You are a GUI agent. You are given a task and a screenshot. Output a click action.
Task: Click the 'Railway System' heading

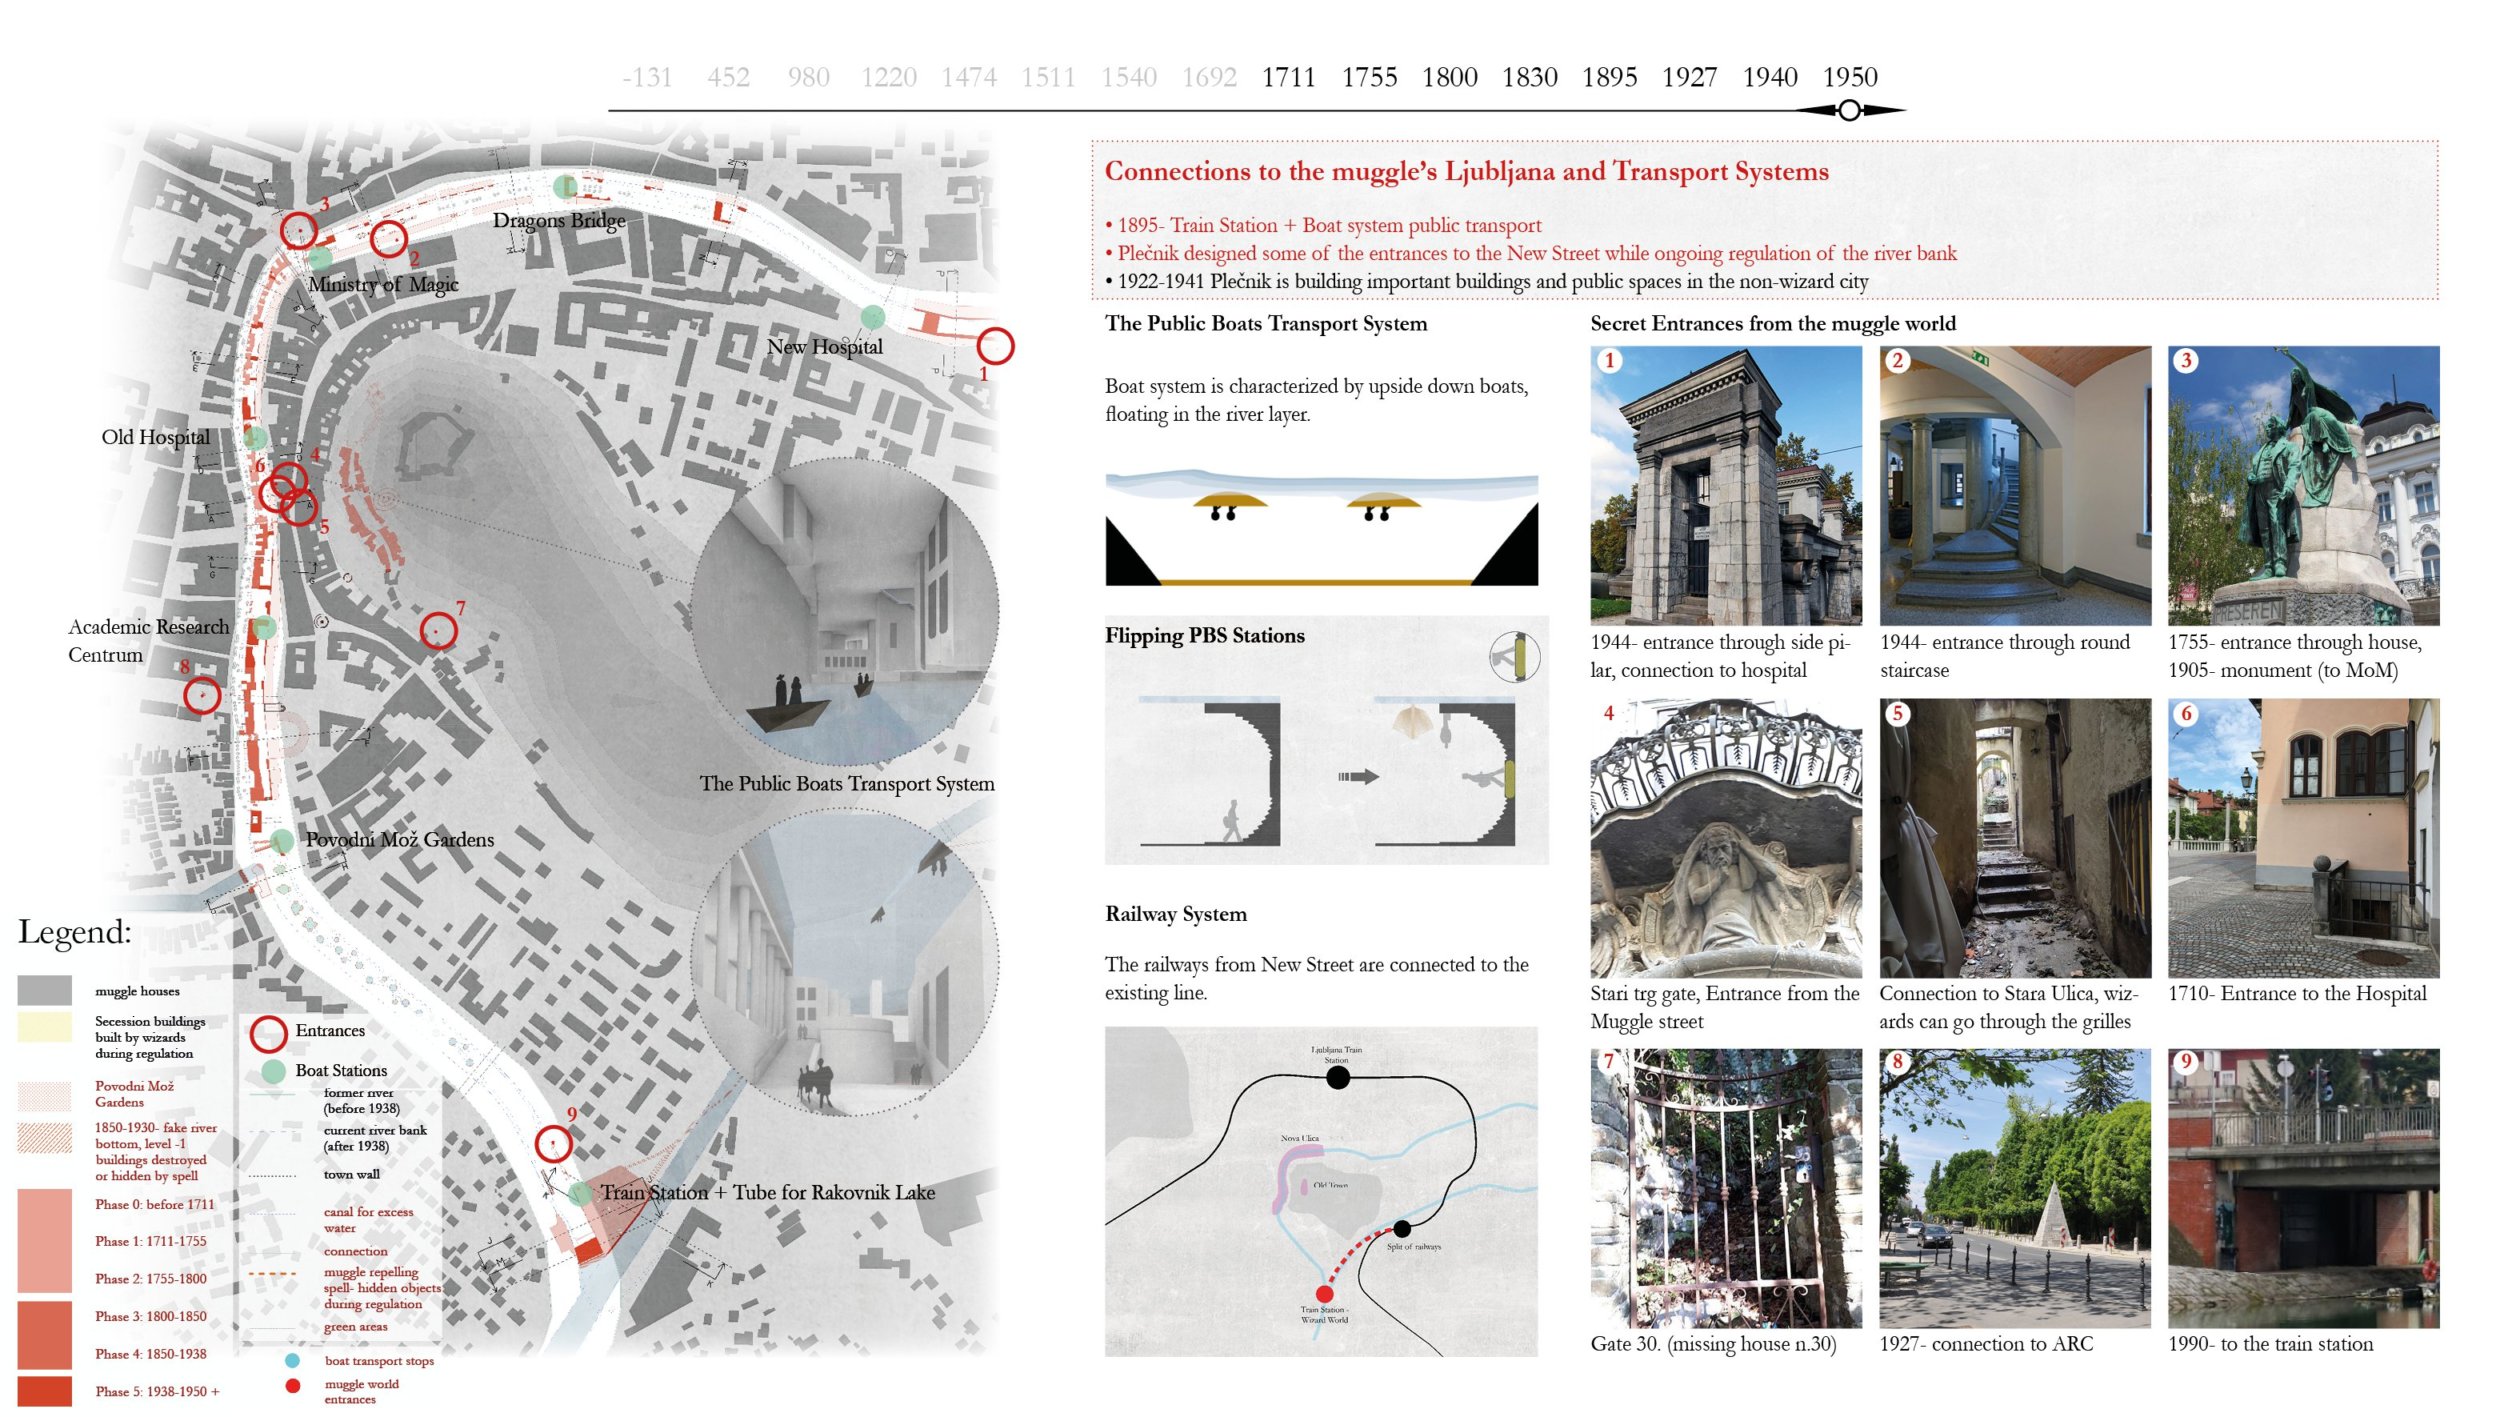tap(1175, 913)
